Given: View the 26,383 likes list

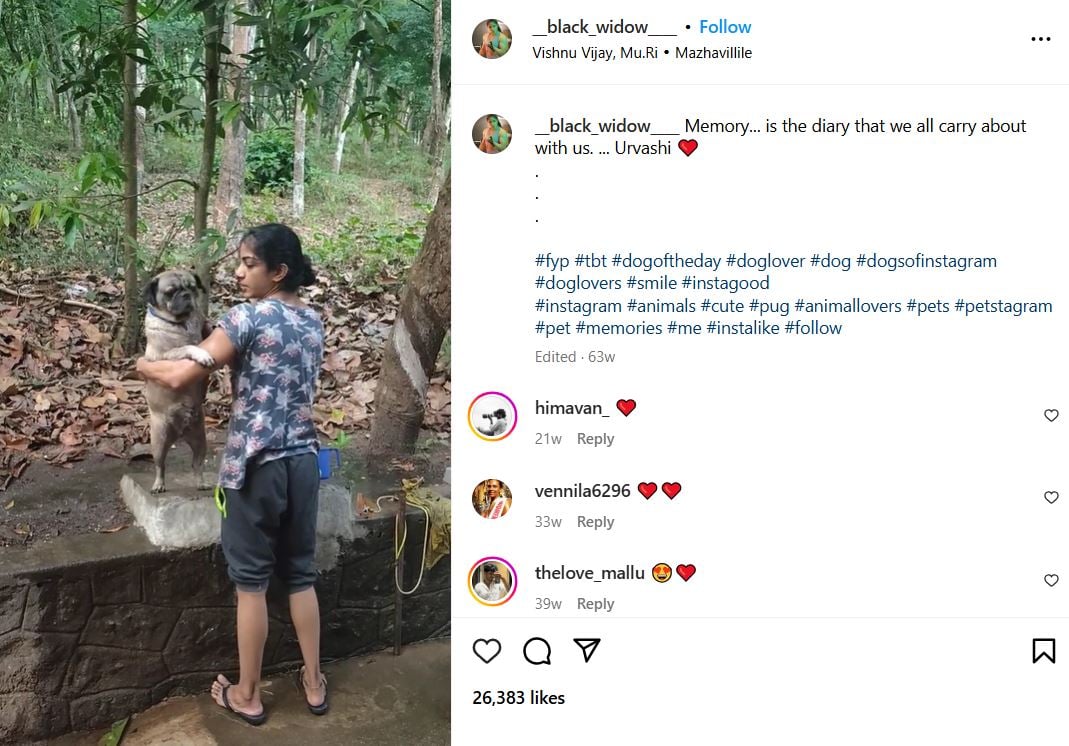Looking at the screenshot, I should point(518,698).
